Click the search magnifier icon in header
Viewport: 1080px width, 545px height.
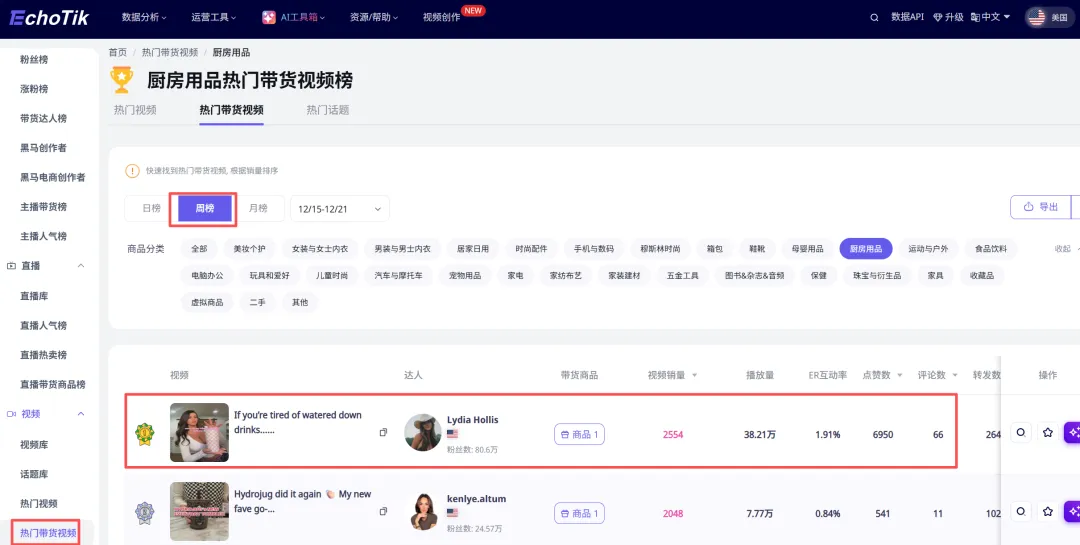point(875,17)
